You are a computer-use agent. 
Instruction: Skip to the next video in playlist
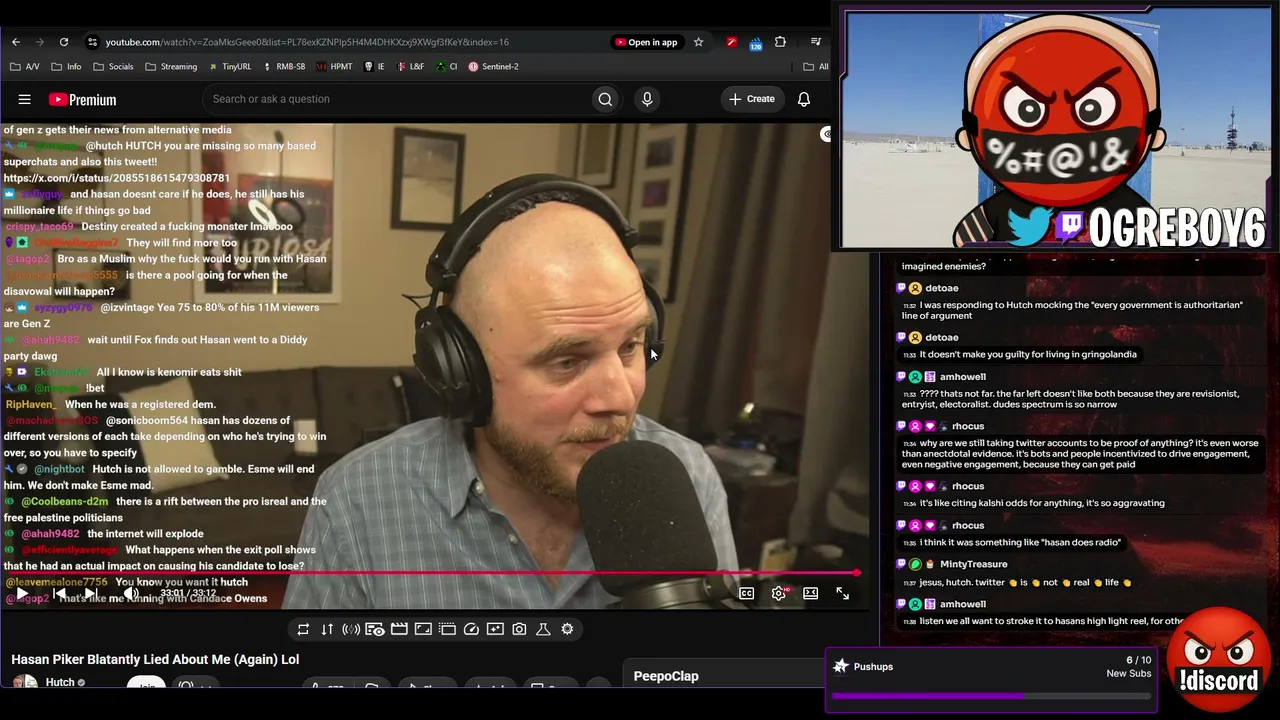[x=91, y=593]
